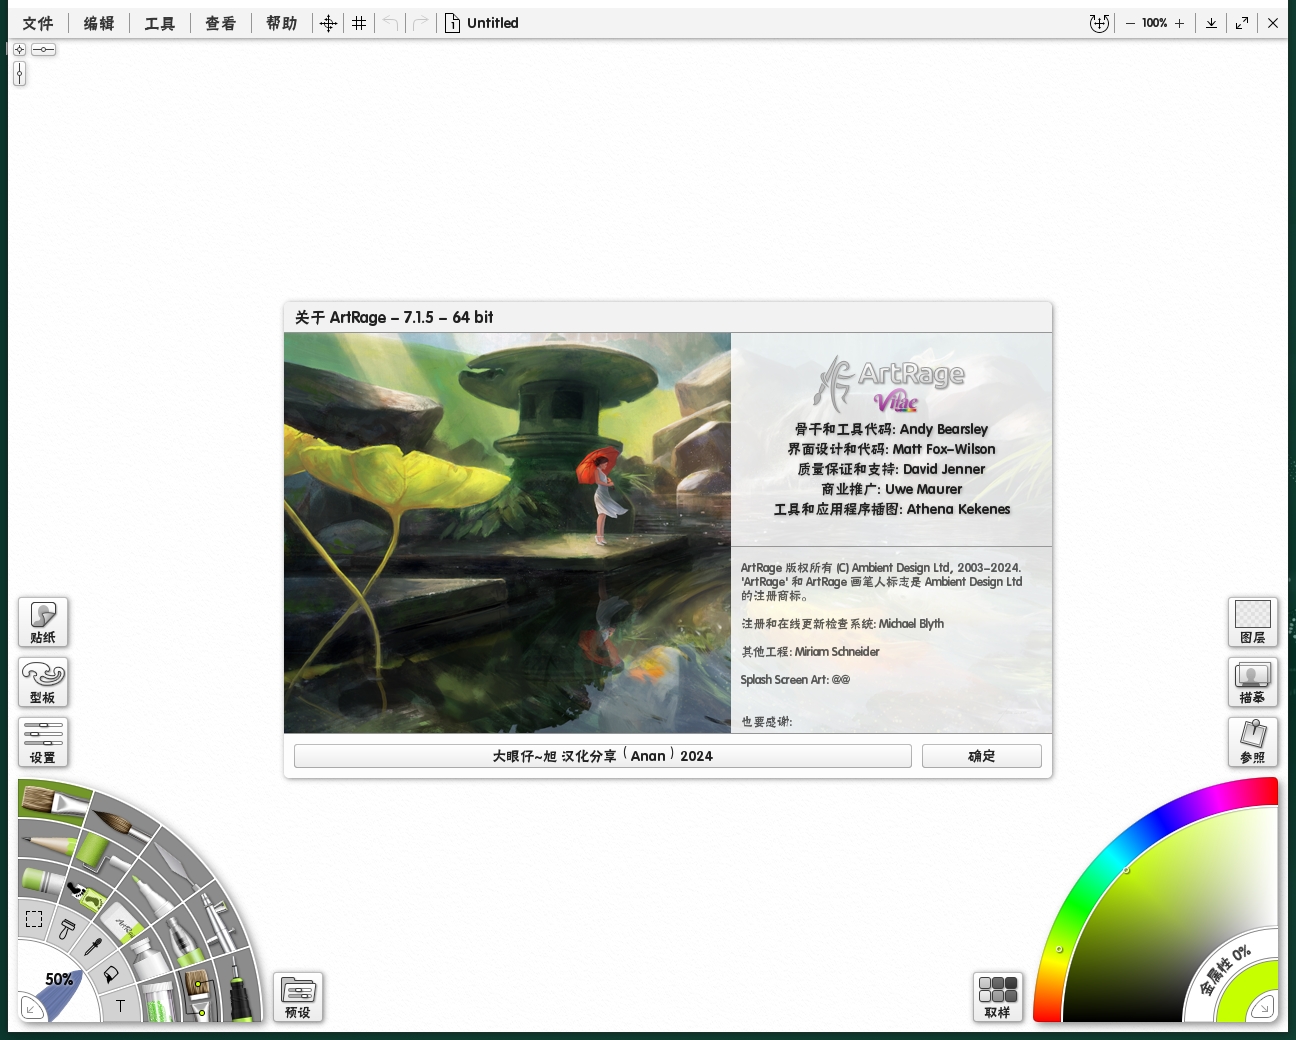1296x1040 pixels.
Task: Select the dashed rectangle Selection tool
Action: pyautogui.click(x=34, y=919)
